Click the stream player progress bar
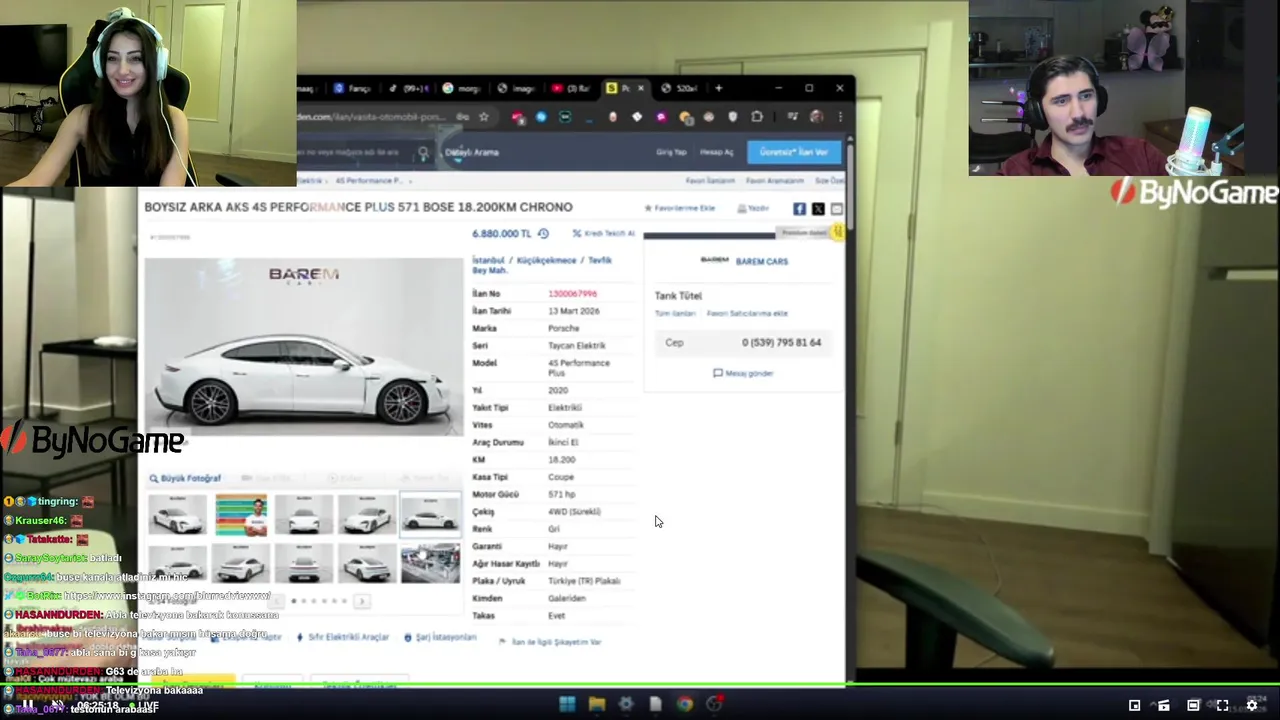1280x720 pixels. tap(640, 686)
